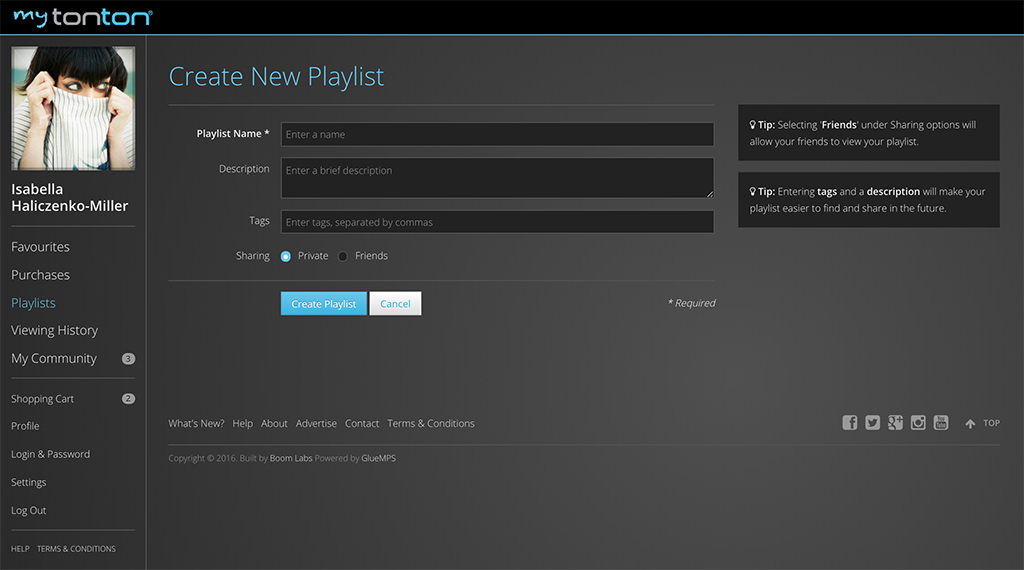
Task: Select the Friends sharing option
Action: (x=343, y=256)
